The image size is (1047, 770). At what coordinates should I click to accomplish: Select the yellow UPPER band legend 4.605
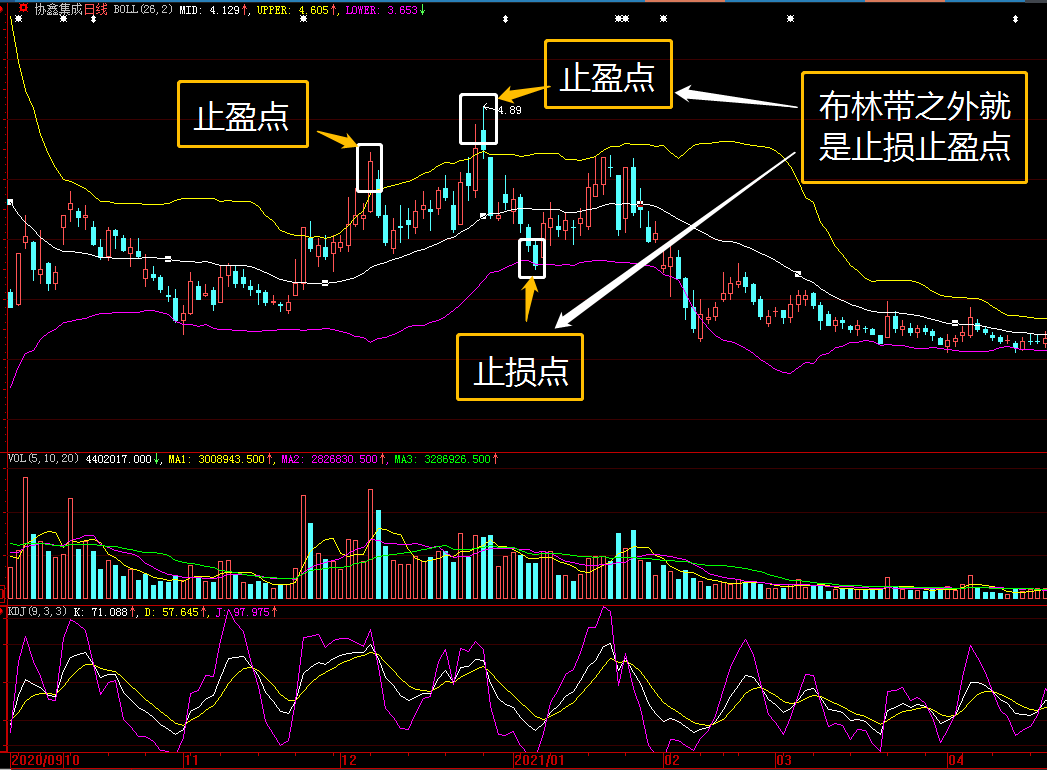point(313,10)
